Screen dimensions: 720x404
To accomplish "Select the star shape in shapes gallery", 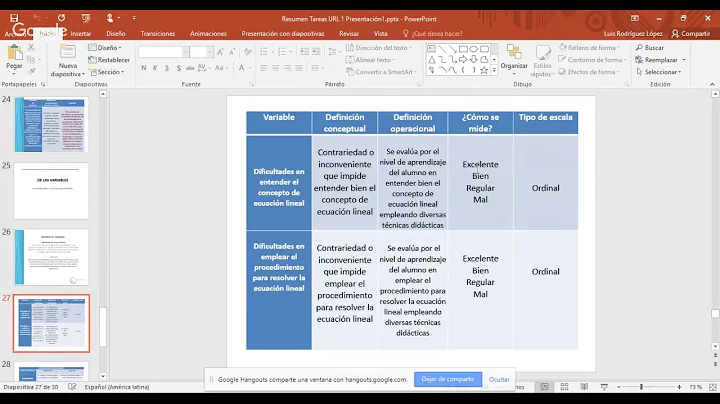I will click(x=484, y=70).
